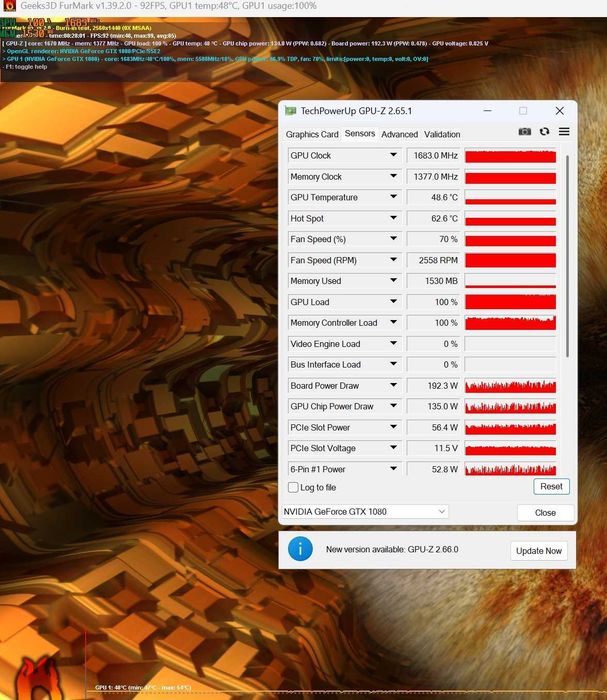Click the Update Now button
Image resolution: width=607 pixels, height=700 pixels.
pyautogui.click(x=539, y=551)
